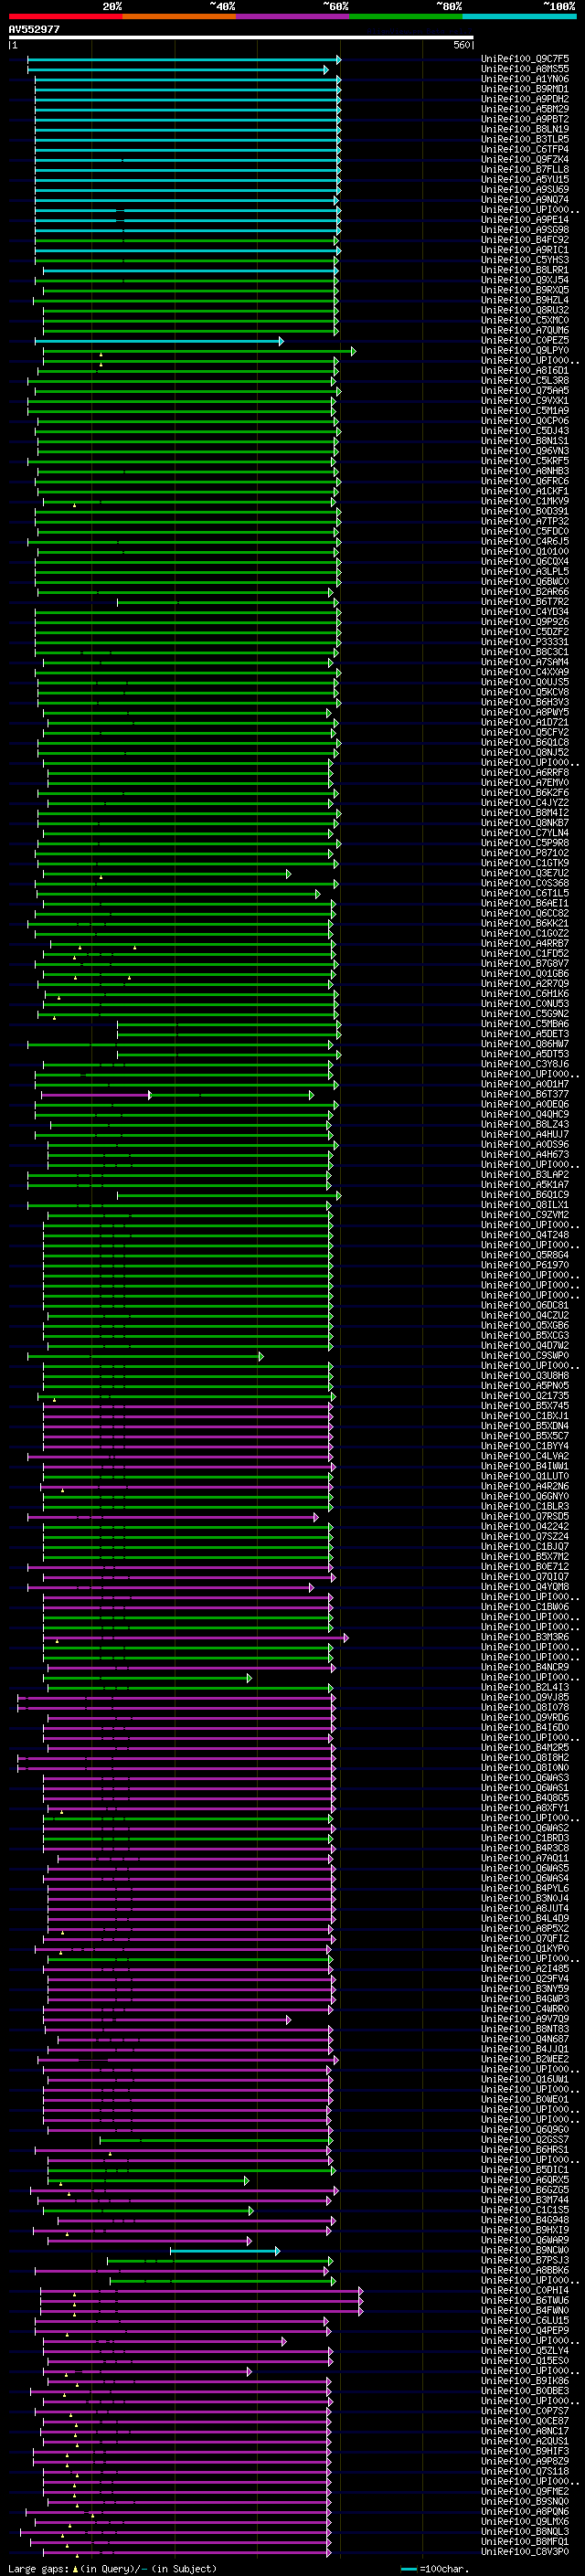Image resolution: width=585 pixels, height=2576 pixels.
Task: Click label UniRef100_B4FC92
Action: click(x=525, y=240)
